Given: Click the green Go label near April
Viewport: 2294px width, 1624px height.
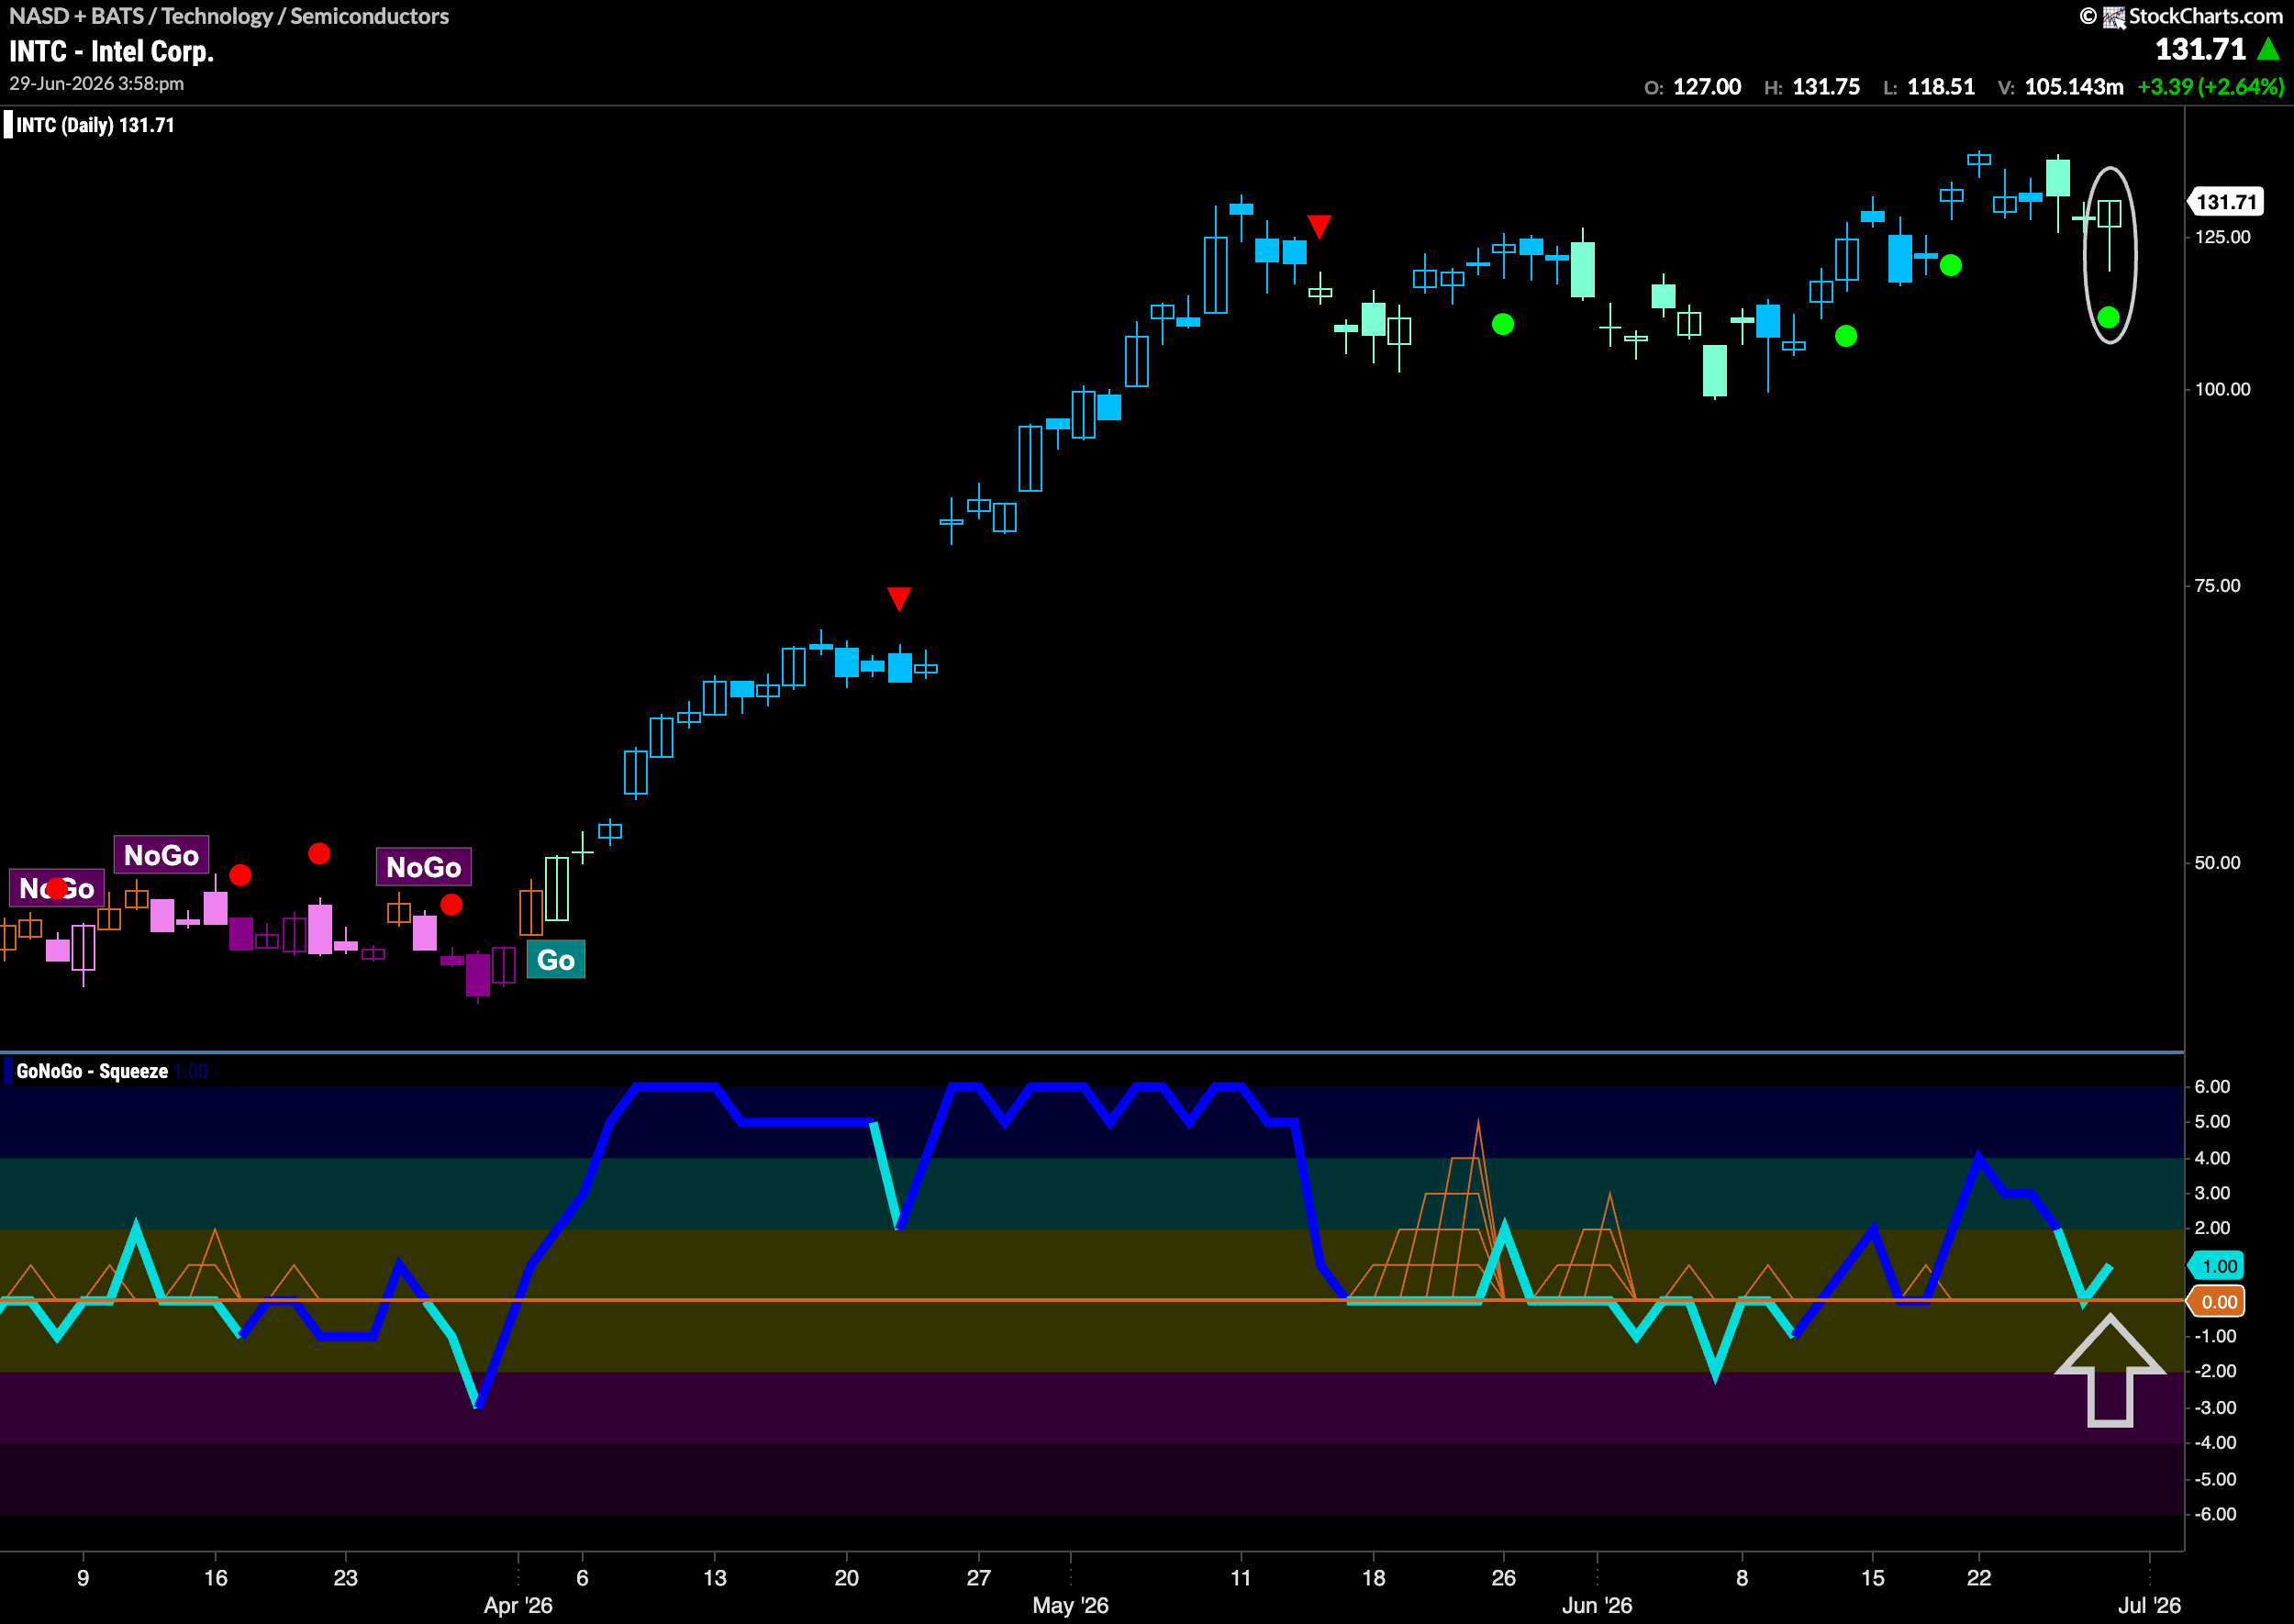Looking at the screenshot, I should coord(556,960).
